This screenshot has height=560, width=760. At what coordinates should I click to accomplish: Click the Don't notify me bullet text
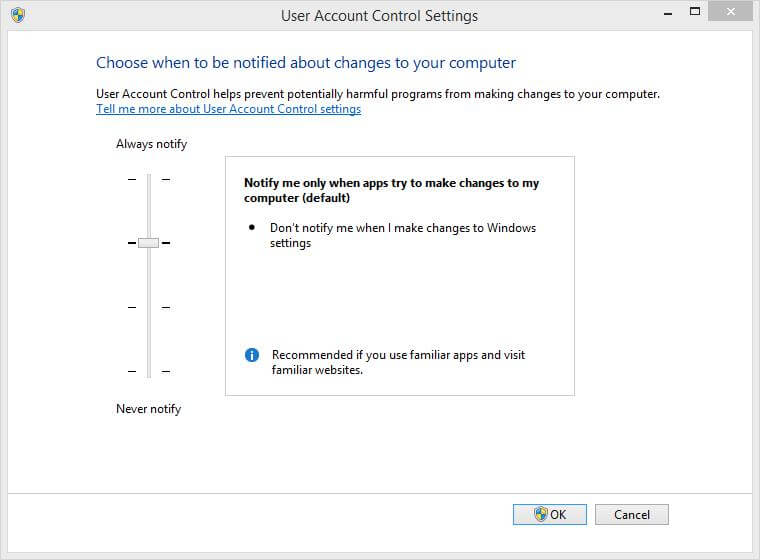coord(403,235)
